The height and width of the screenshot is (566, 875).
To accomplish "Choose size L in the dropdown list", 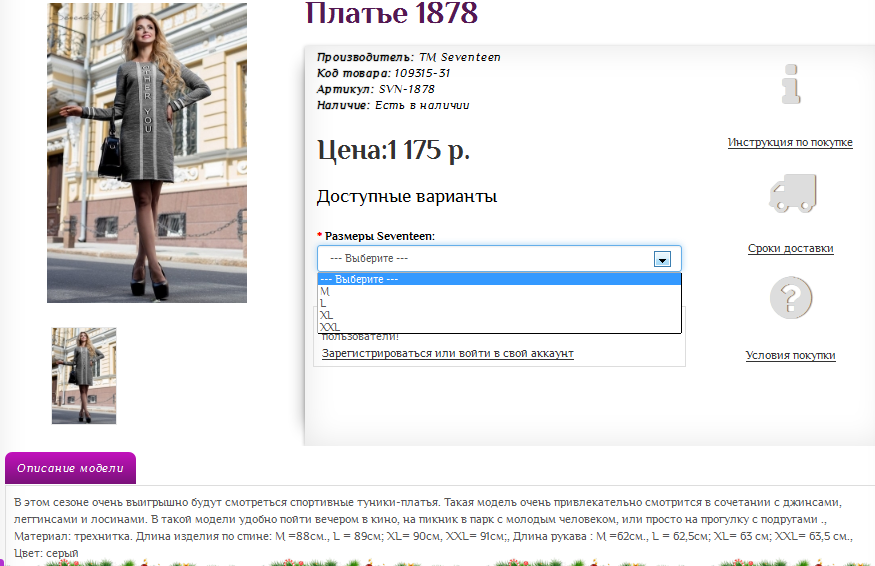I will (x=323, y=303).
